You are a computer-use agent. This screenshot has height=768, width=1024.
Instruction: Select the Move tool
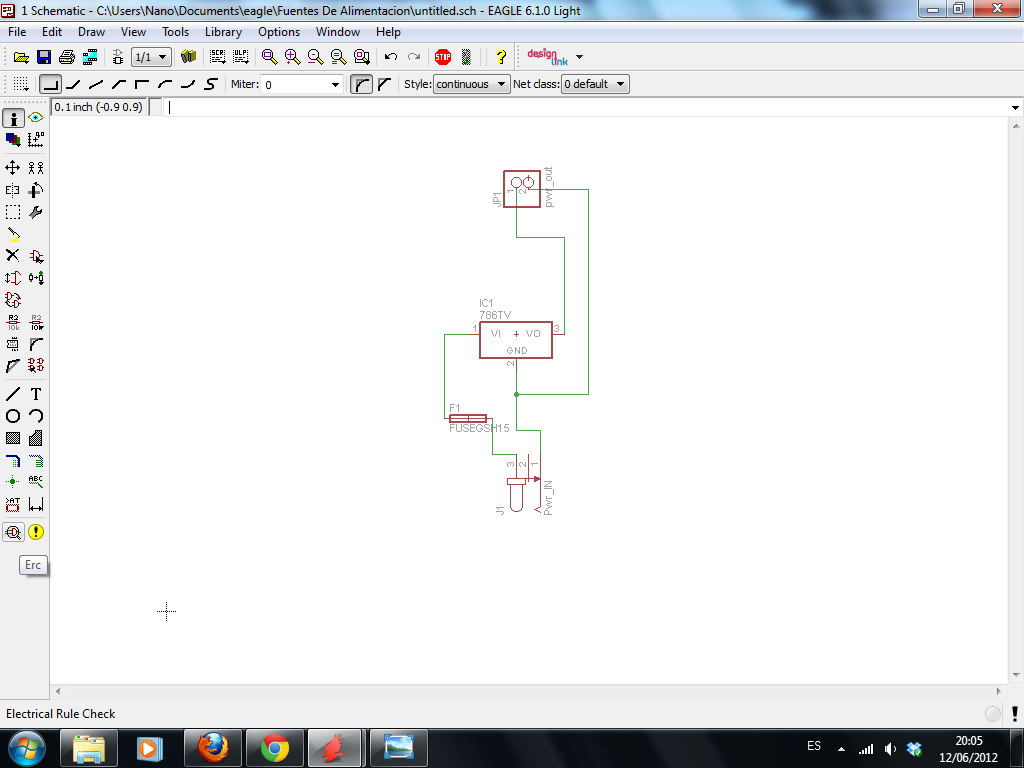[13, 168]
